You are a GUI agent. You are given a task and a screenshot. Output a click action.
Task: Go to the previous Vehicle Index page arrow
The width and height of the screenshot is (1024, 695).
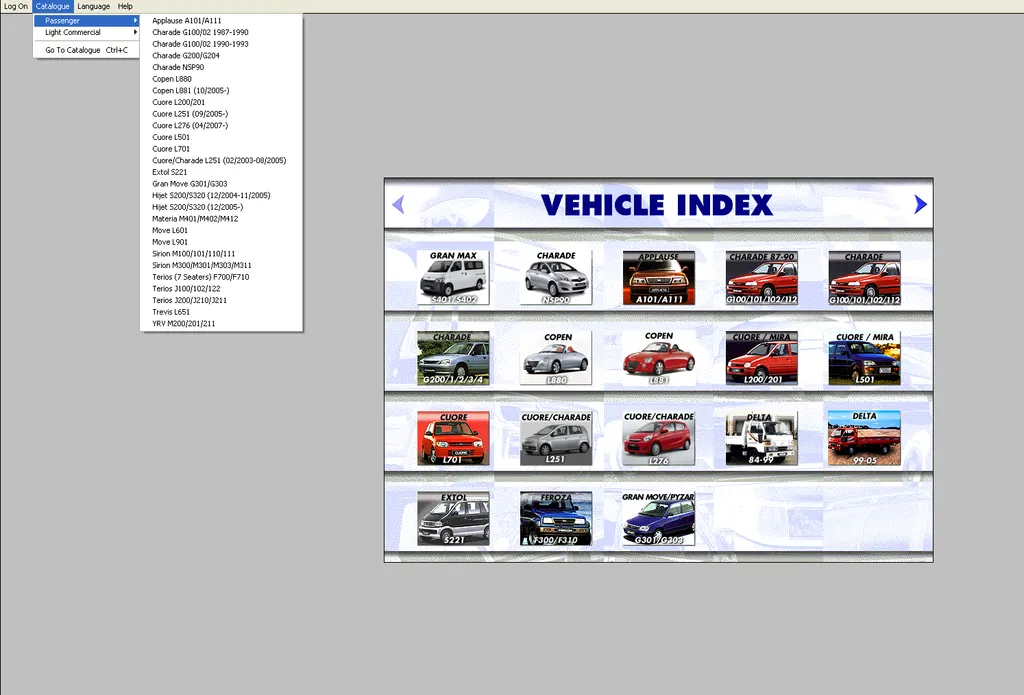click(x=398, y=204)
